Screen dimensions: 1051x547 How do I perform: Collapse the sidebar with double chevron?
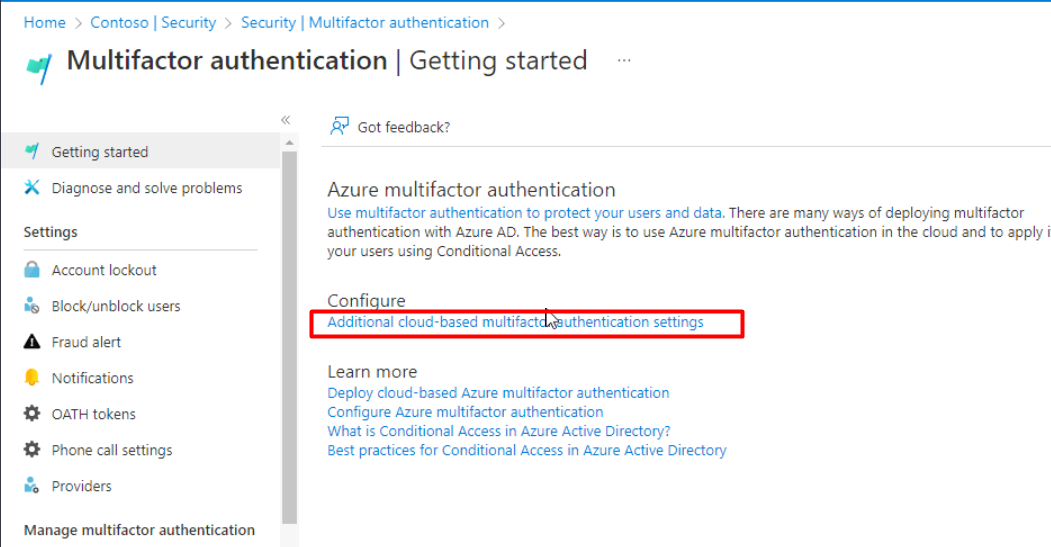(286, 120)
